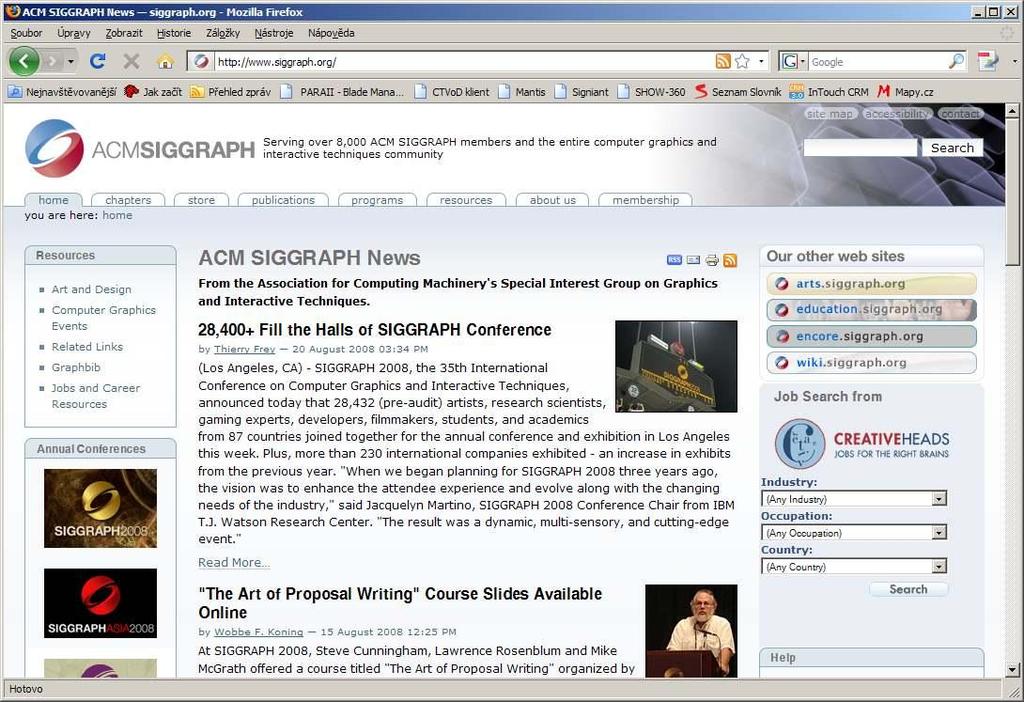Click the contact link in header
The width and height of the screenshot is (1024, 702).
(x=960, y=114)
